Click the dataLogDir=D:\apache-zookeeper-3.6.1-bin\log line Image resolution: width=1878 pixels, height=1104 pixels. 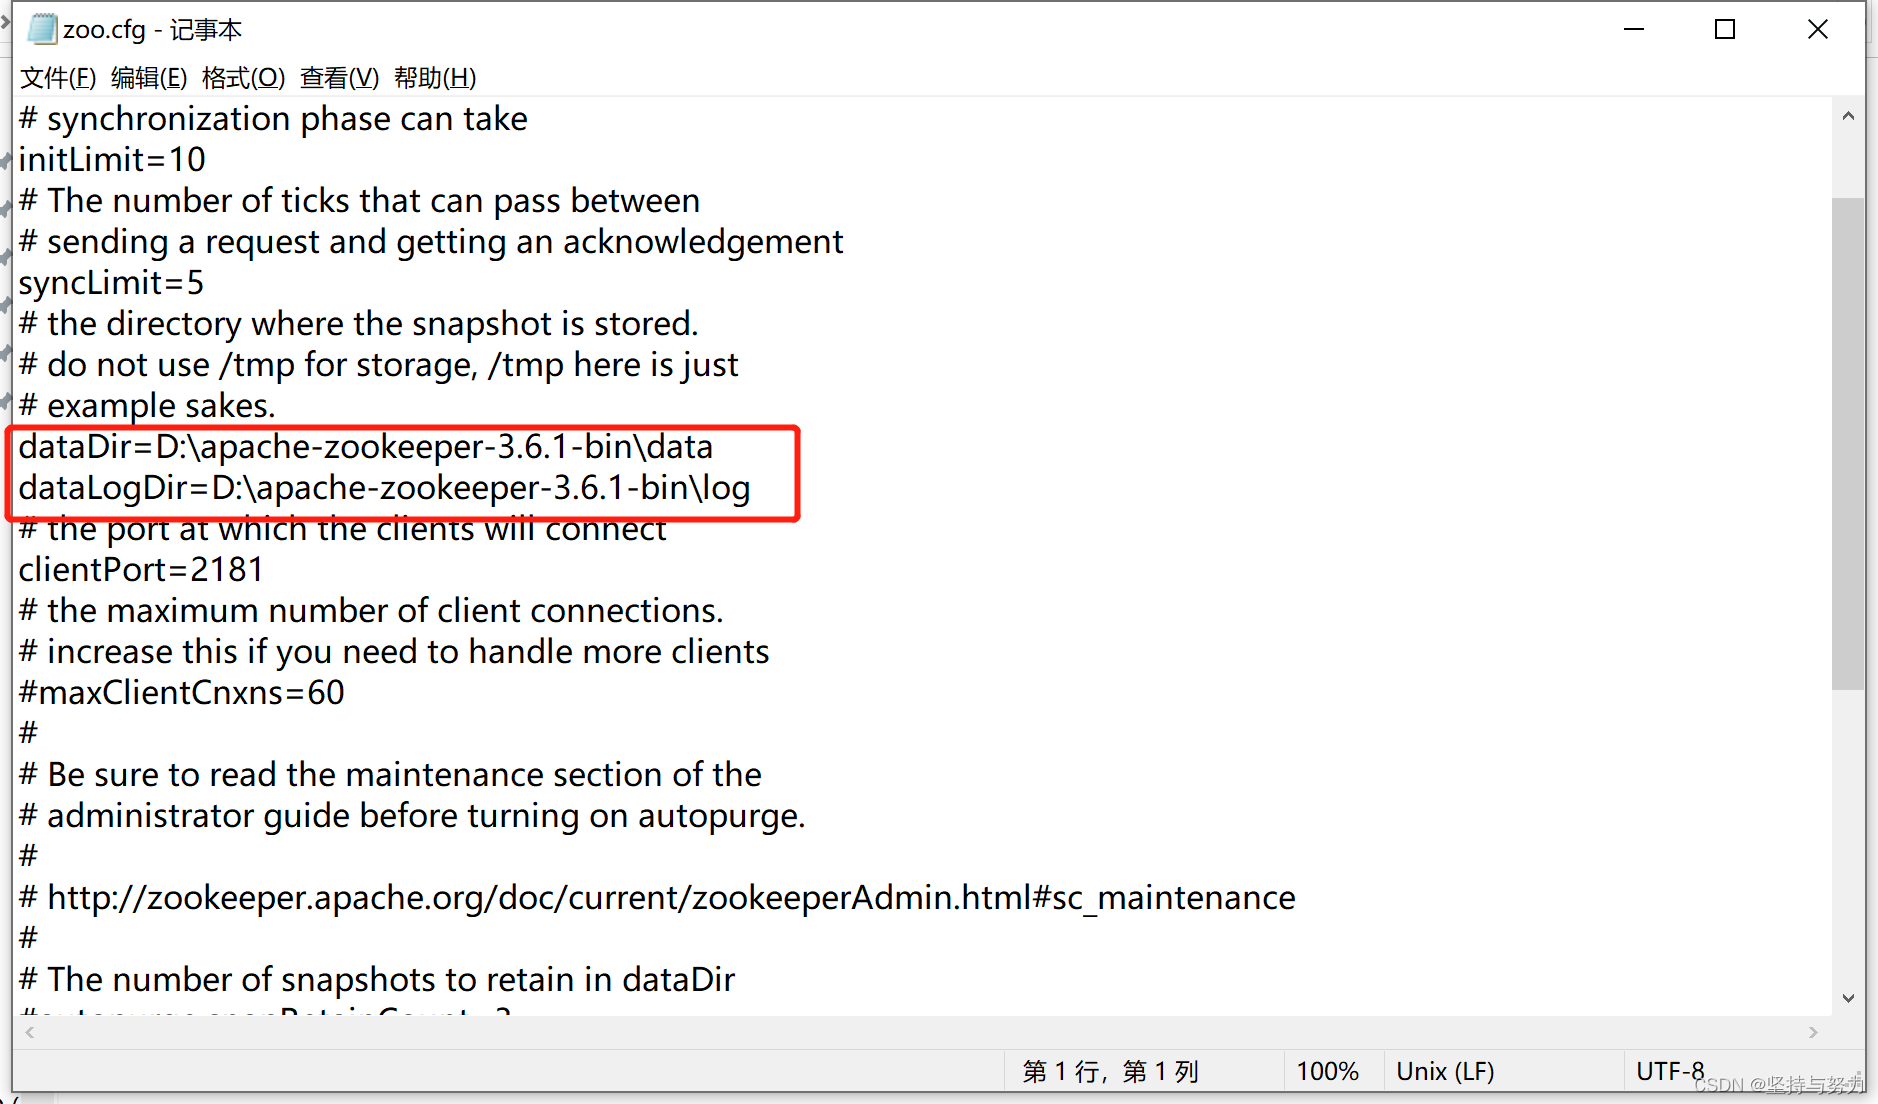pyautogui.click(x=385, y=487)
